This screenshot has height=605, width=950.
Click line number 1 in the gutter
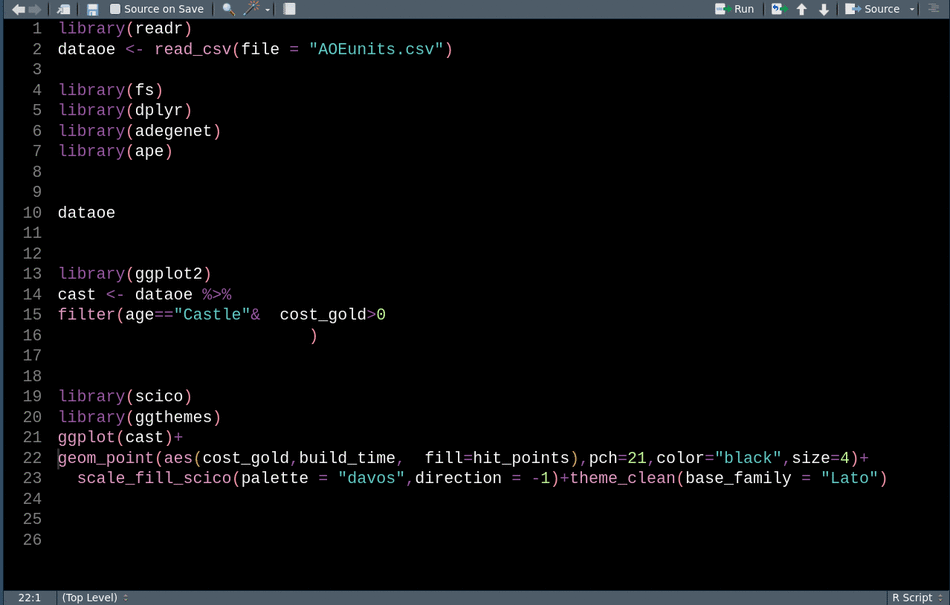pos(37,28)
